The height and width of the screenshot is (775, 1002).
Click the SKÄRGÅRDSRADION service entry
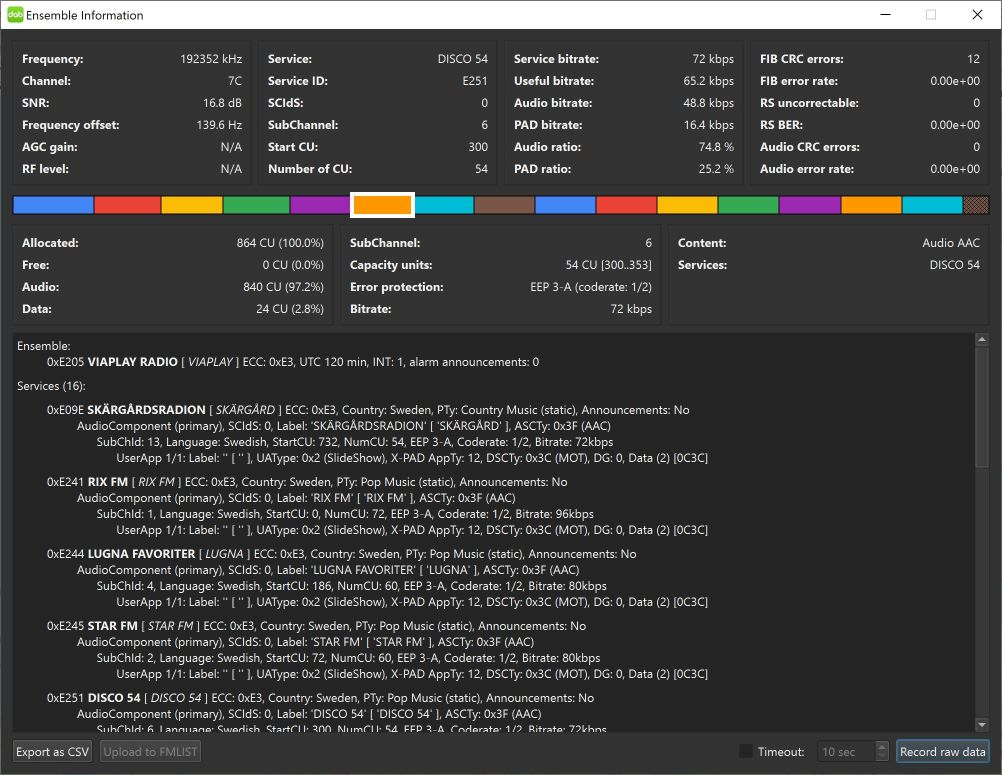click(146, 410)
